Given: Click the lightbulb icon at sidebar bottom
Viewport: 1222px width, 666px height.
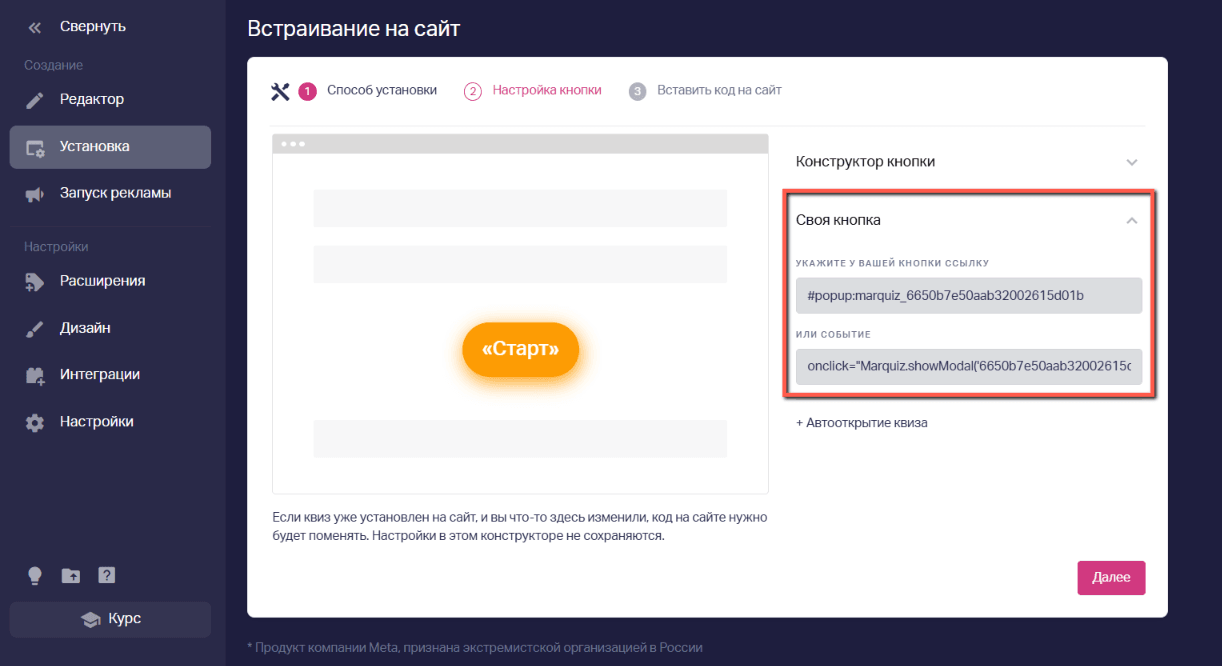Looking at the screenshot, I should pyautogui.click(x=35, y=576).
